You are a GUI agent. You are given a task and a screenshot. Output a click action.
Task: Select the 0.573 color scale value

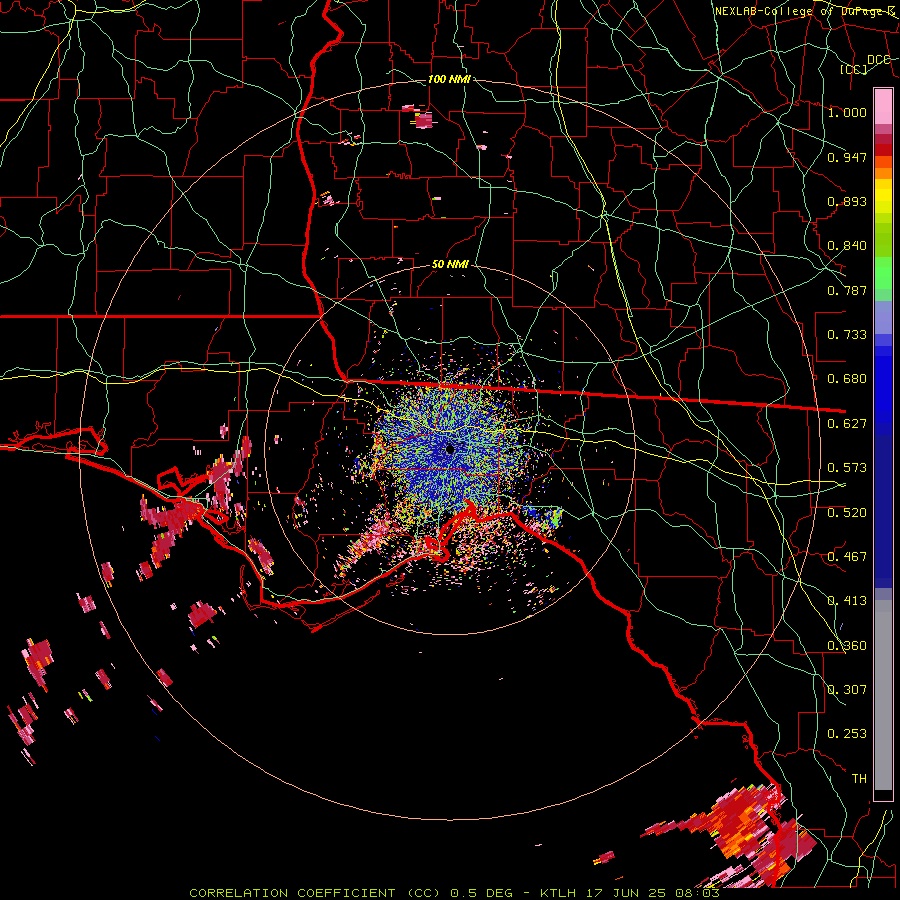pos(847,468)
